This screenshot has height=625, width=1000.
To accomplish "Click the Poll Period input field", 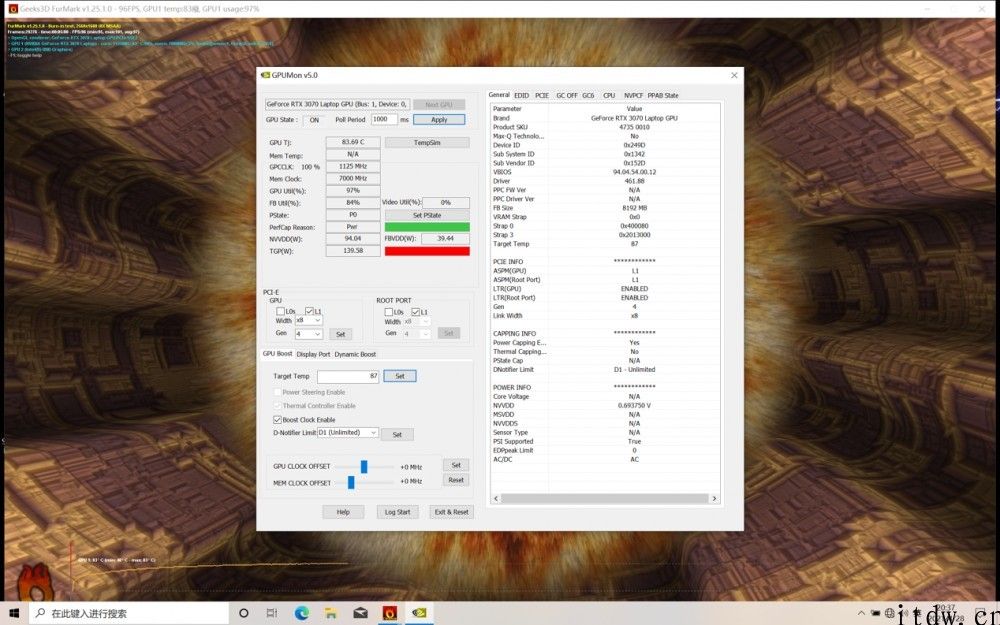I will [x=385, y=119].
